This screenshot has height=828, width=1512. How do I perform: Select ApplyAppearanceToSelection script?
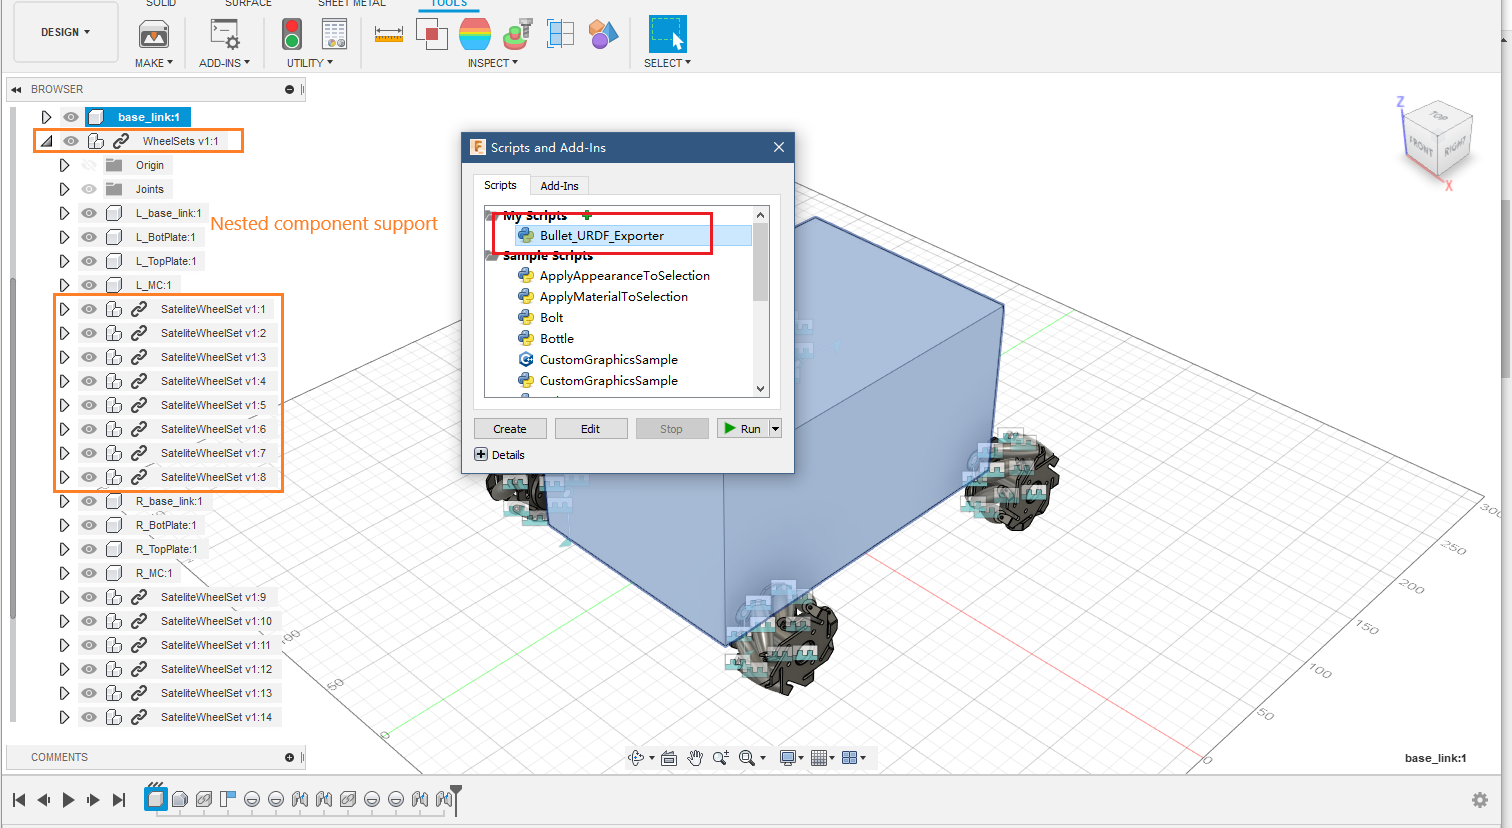coord(625,276)
